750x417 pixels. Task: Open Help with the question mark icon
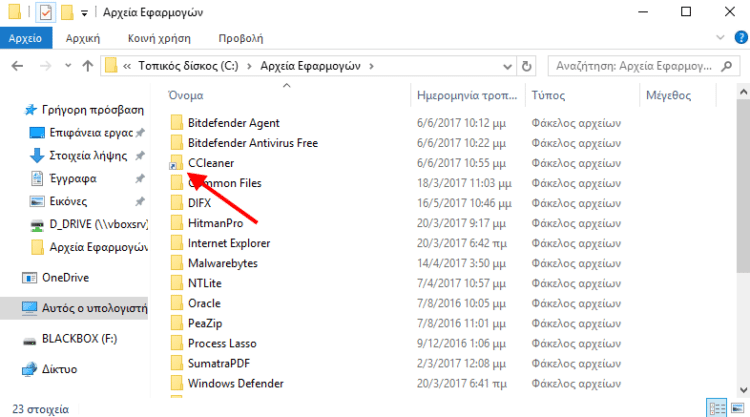click(x=741, y=37)
